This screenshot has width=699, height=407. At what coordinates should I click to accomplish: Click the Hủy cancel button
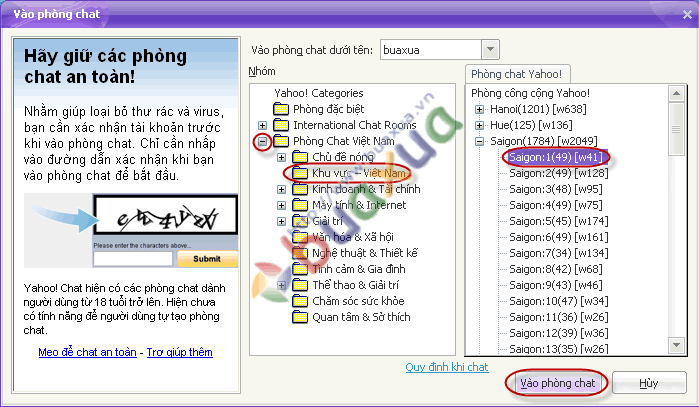(x=649, y=383)
